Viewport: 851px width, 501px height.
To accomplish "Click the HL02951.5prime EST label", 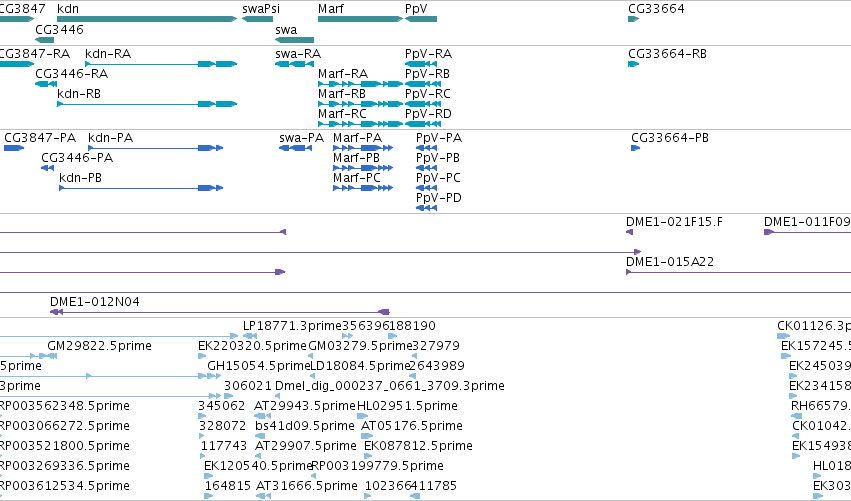I will (x=407, y=406).
